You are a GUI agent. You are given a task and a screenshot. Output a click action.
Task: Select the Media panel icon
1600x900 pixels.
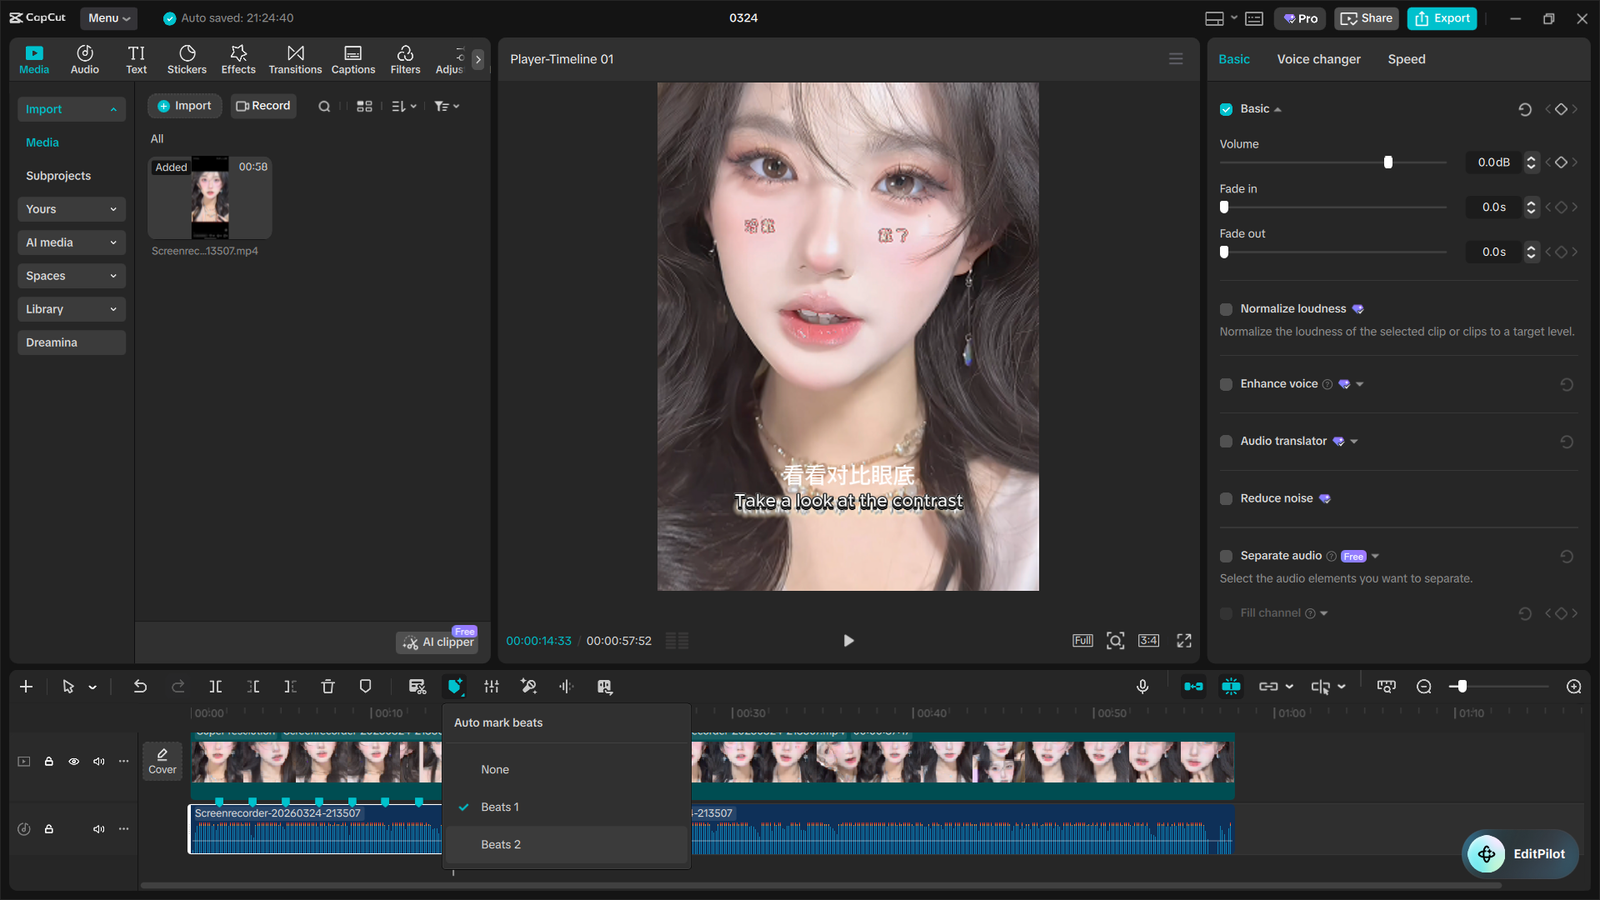click(x=34, y=58)
